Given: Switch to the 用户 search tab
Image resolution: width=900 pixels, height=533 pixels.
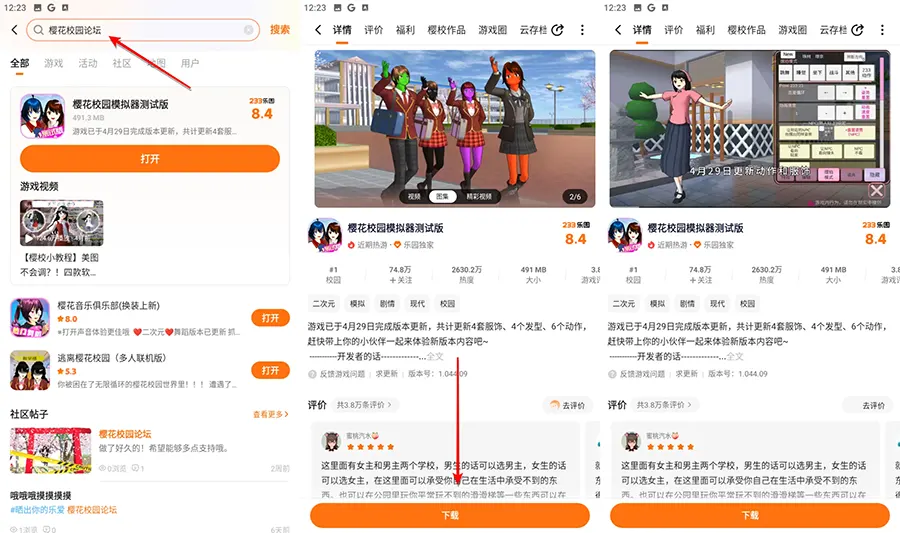Looking at the screenshot, I should [x=190, y=63].
